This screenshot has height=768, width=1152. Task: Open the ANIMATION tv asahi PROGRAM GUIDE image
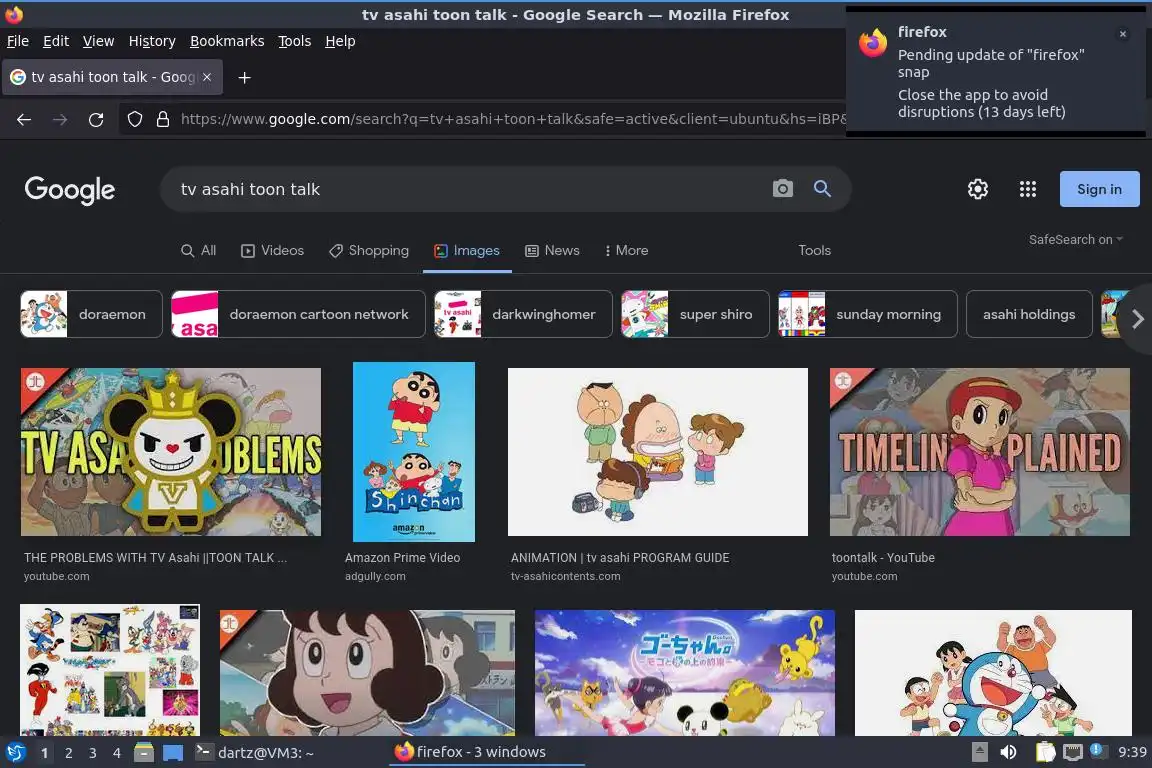(658, 452)
